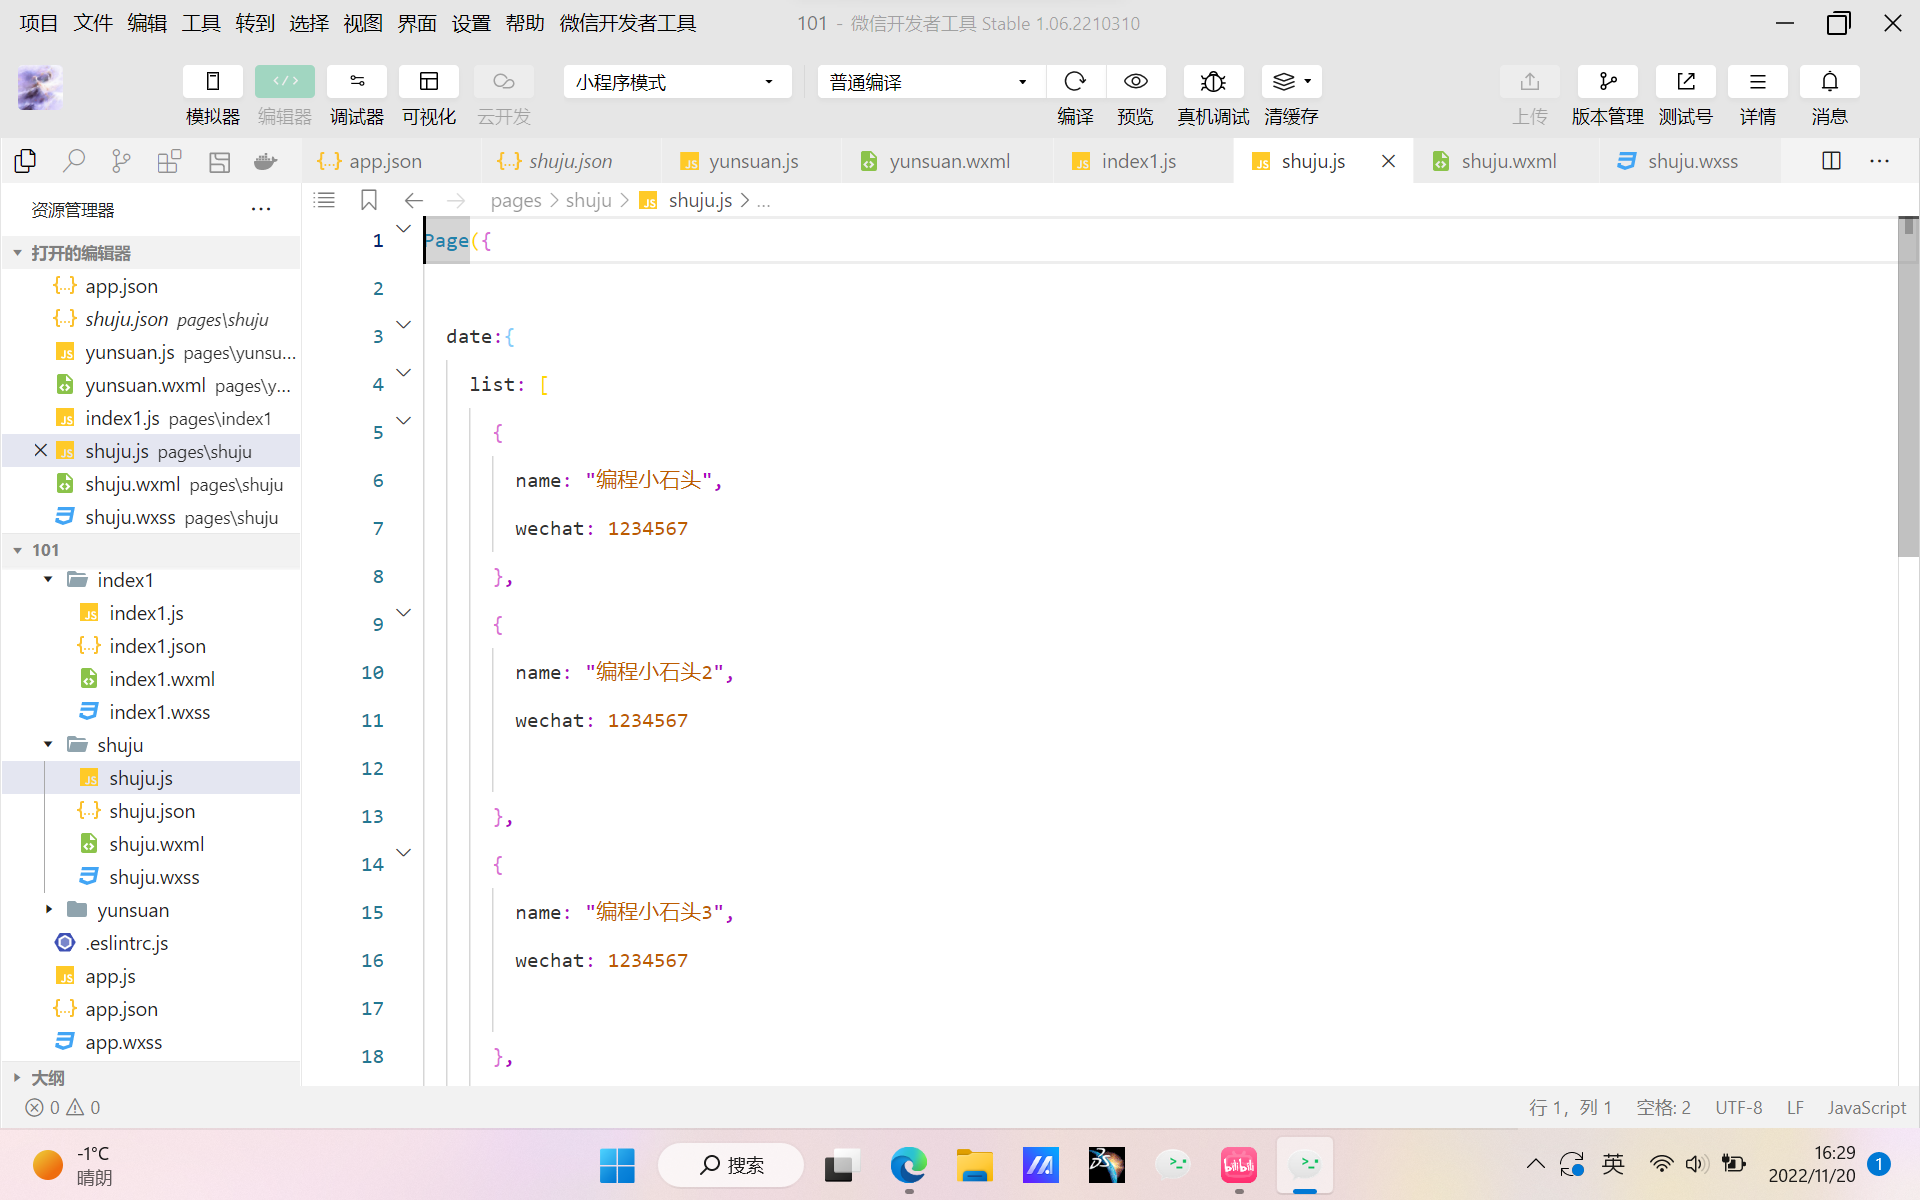
Task: Open index1.wxml in file tree
Action: pyautogui.click(x=161, y=679)
